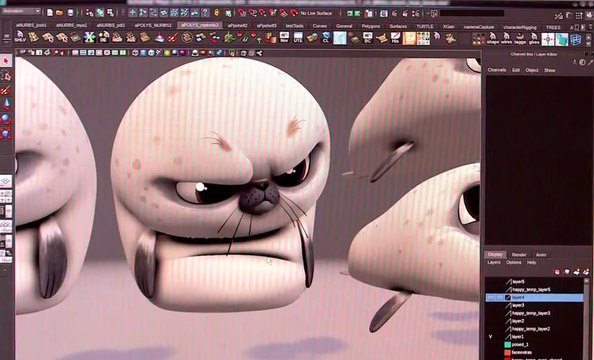Activate the Rotate tool sphere icon
The width and height of the screenshot is (594, 360).
pos(6,119)
